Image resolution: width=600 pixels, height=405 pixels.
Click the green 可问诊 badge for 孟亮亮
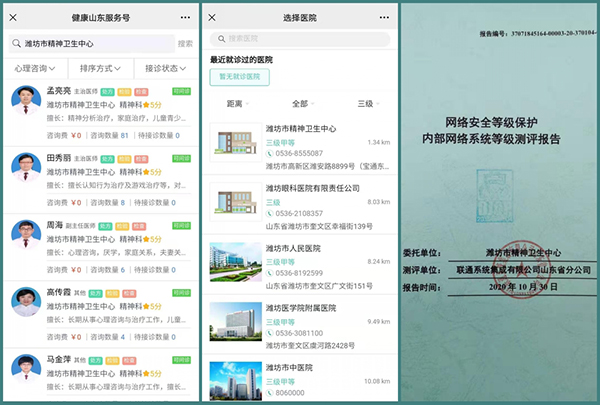[x=181, y=91]
